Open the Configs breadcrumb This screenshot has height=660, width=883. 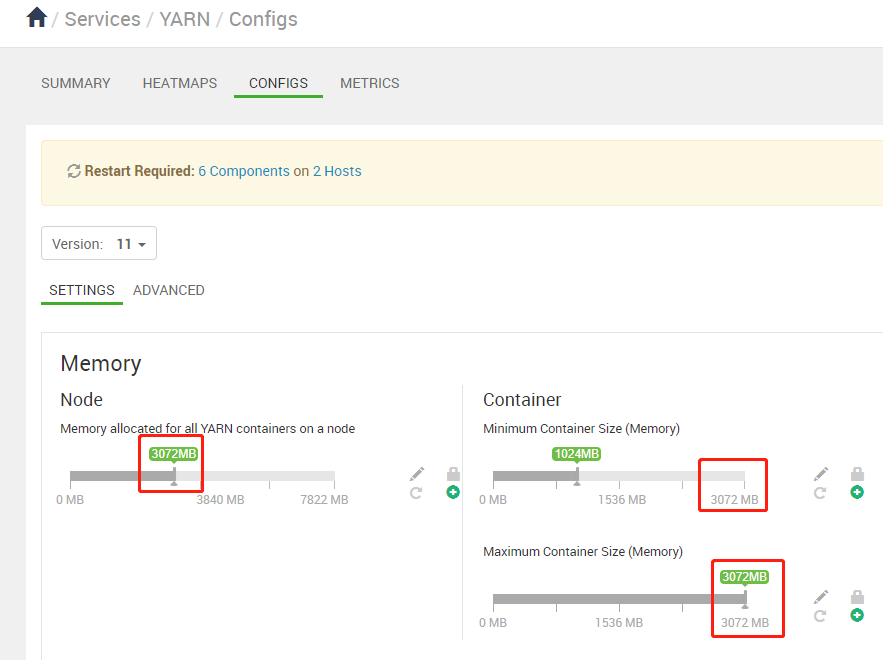point(263,19)
